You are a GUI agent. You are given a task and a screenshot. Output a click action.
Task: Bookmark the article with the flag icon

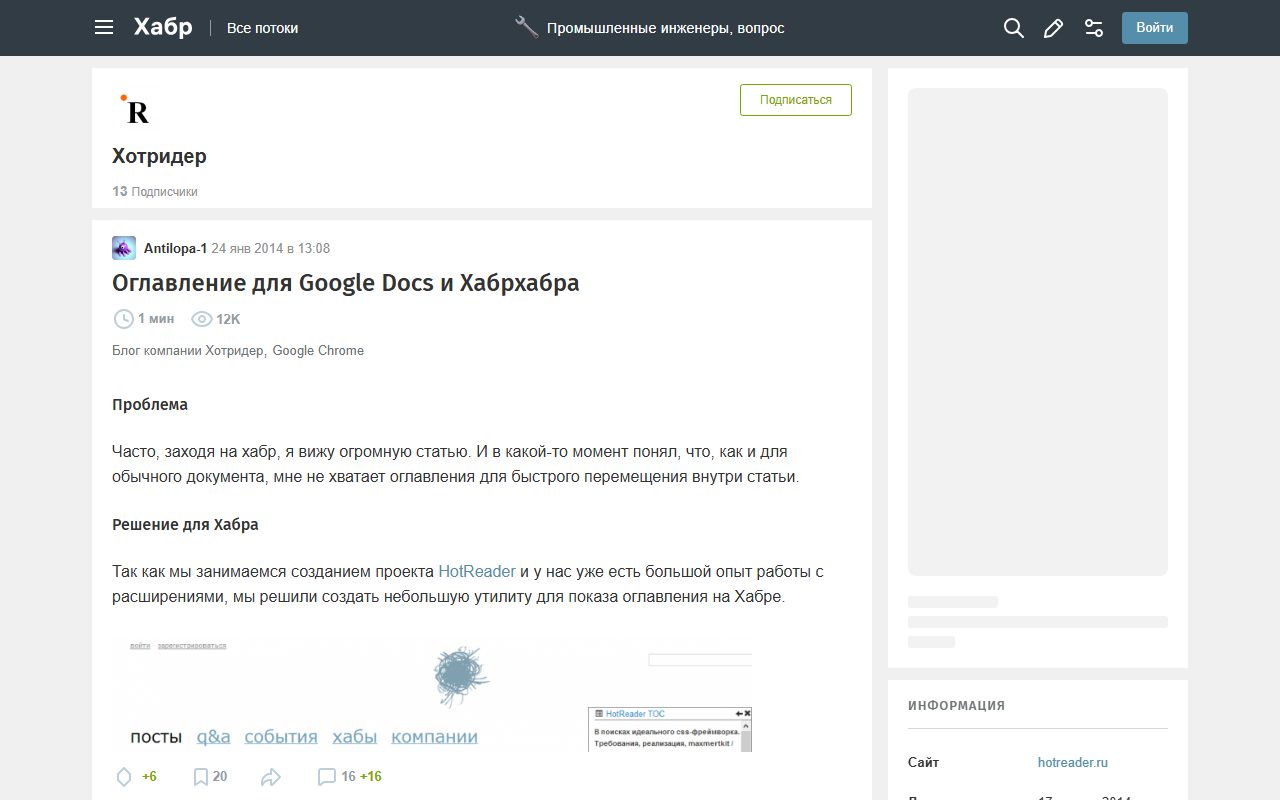click(200, 777)
